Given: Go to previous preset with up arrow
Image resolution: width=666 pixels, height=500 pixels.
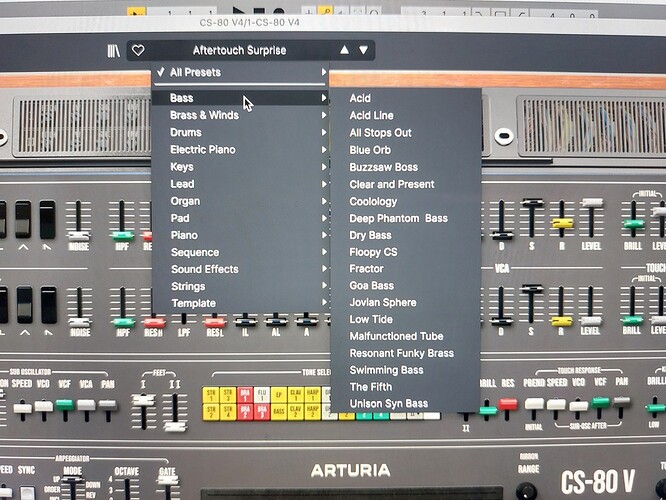Looking at the screenshot, I should click(344, 50).
